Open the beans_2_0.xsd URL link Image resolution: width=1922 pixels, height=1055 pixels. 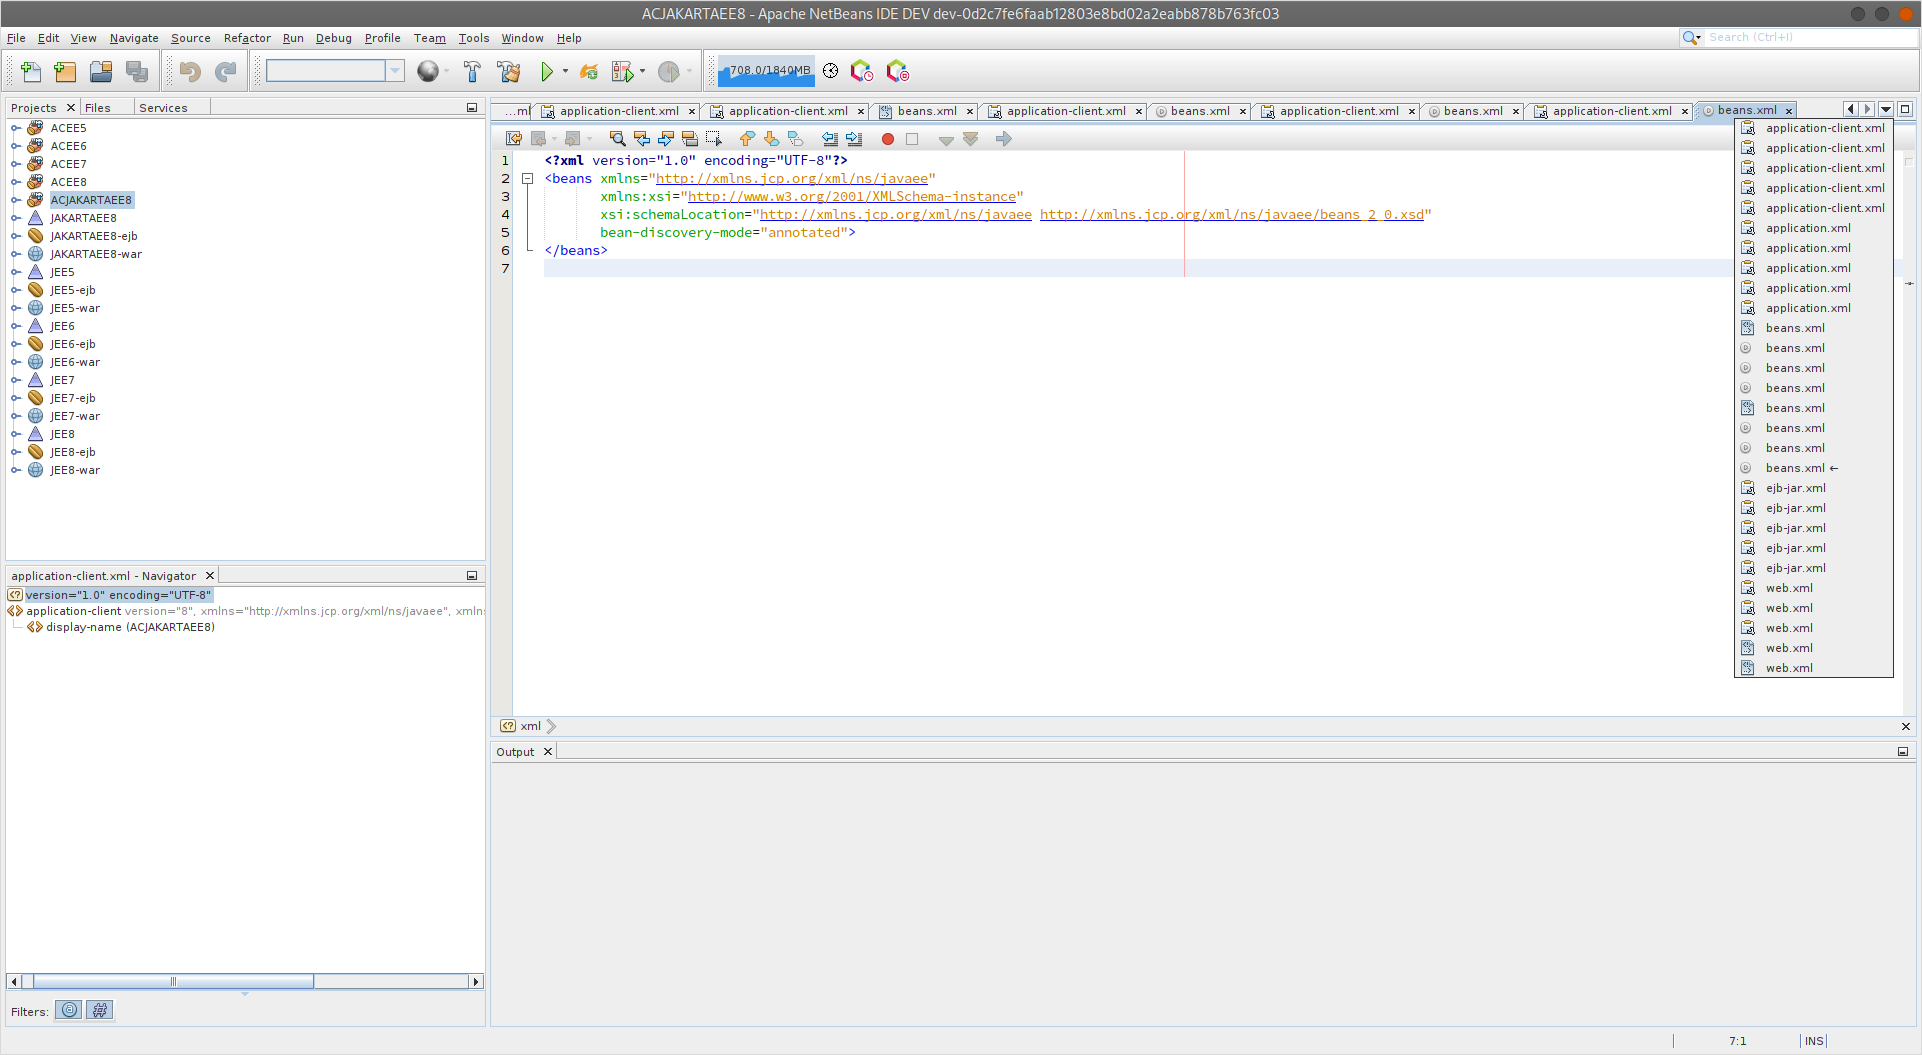pos(1232,215)
